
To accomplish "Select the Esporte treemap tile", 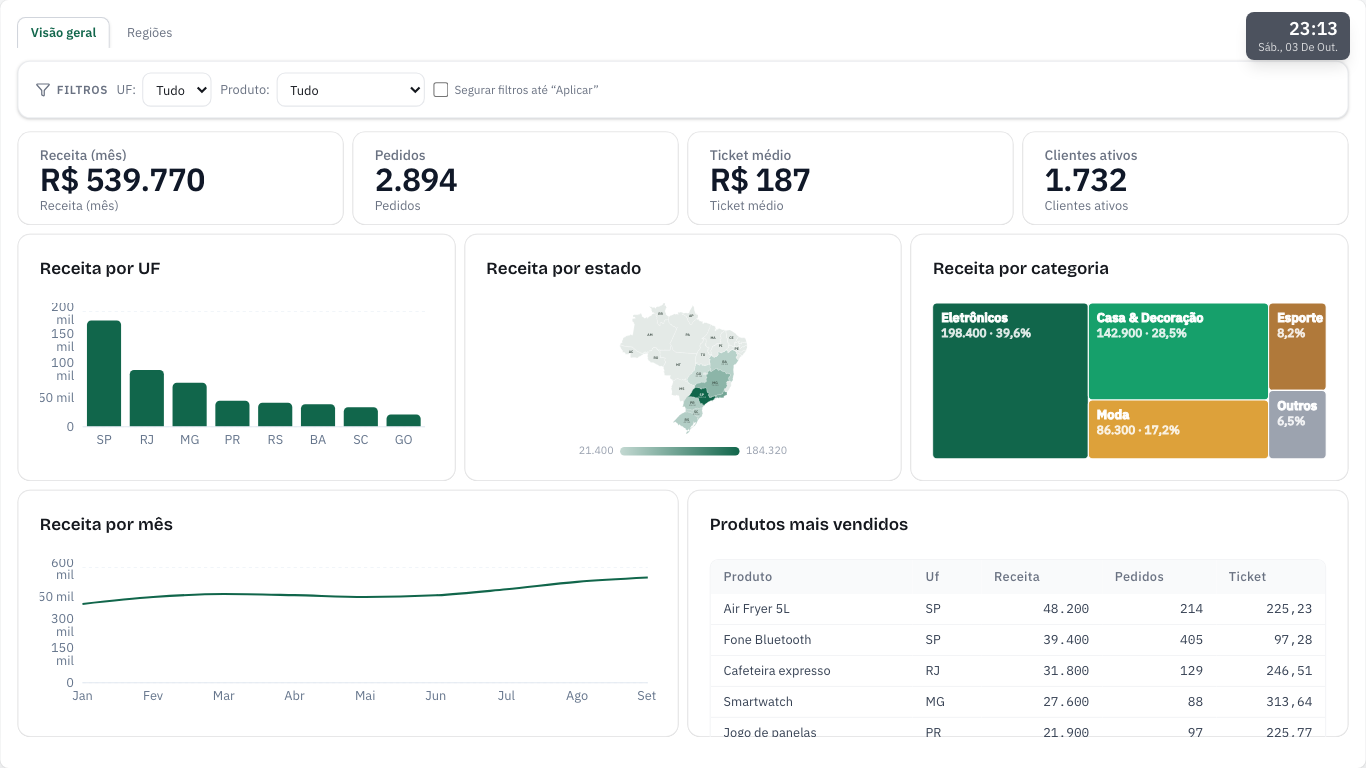I will coord(1297,346).
